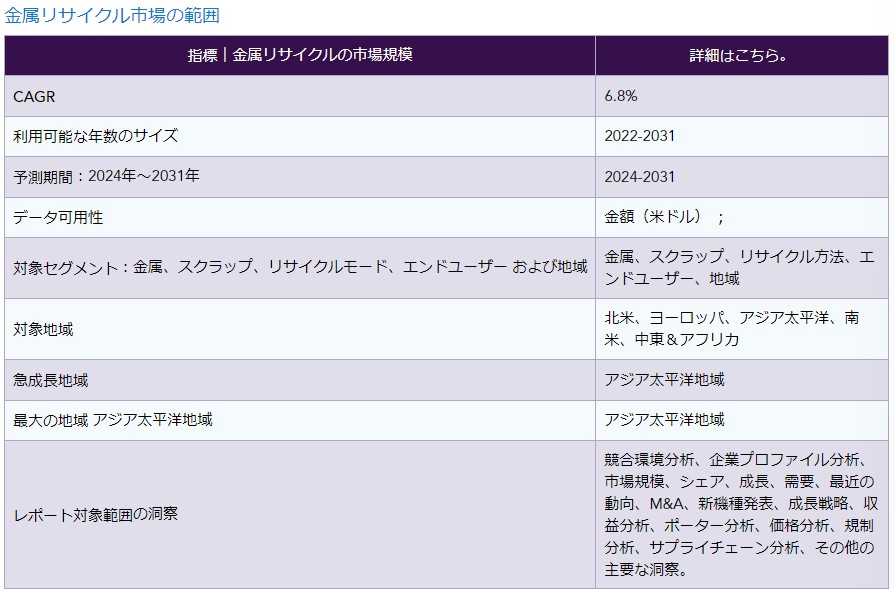Select the 6.8% value cell
This screenshot has height=589, width=895.
(741, 96)
